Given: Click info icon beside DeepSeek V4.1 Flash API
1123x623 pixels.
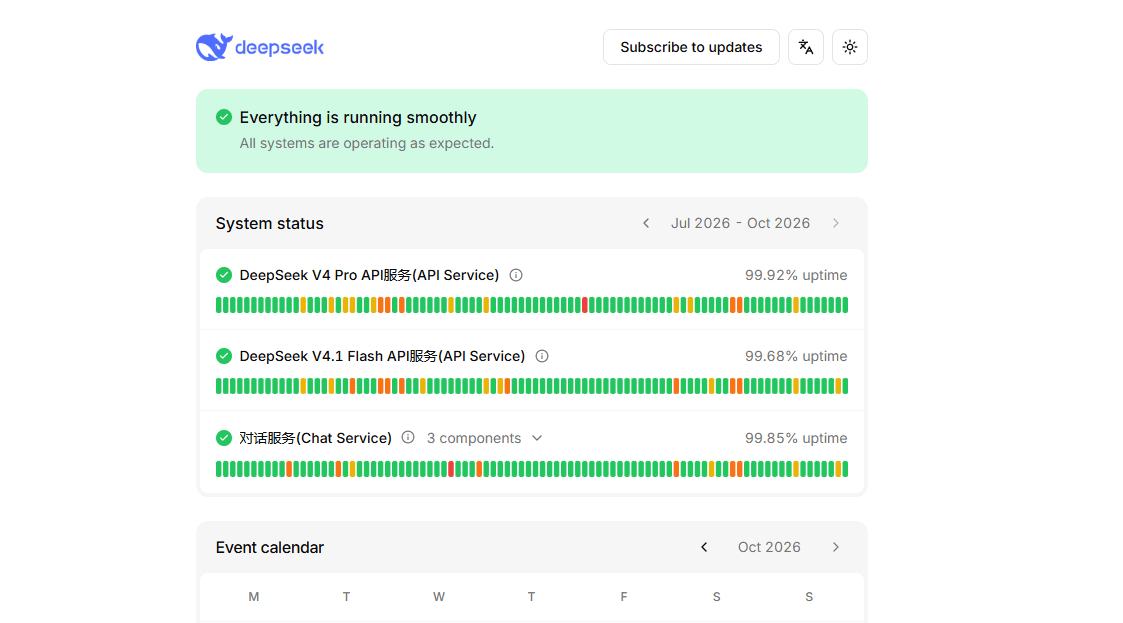Looking at the screenshot, I should pos(542,356).
